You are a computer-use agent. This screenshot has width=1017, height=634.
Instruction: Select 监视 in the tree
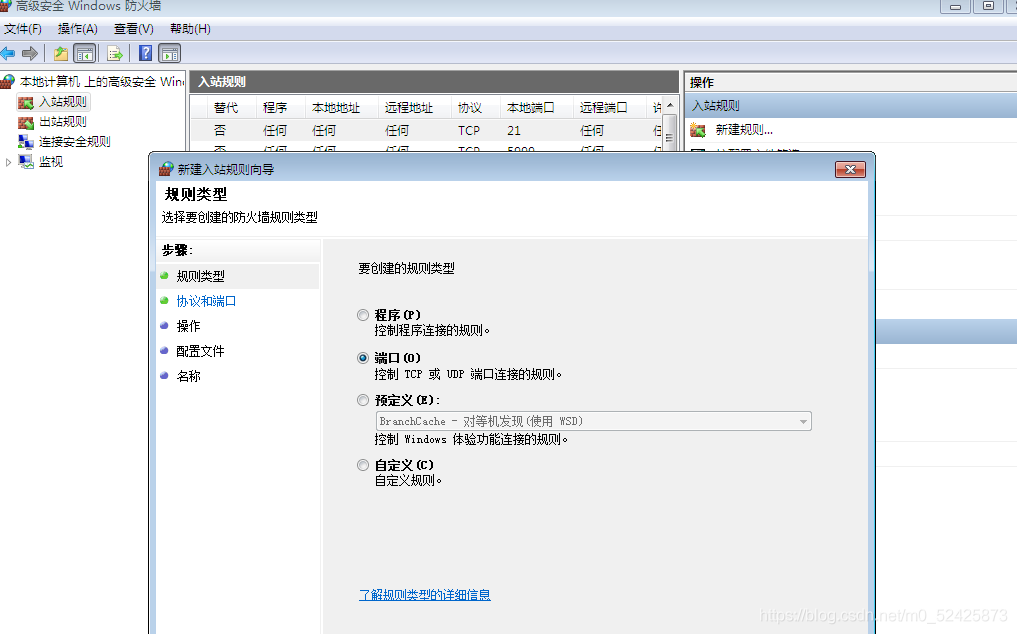(x=51, y=162)
